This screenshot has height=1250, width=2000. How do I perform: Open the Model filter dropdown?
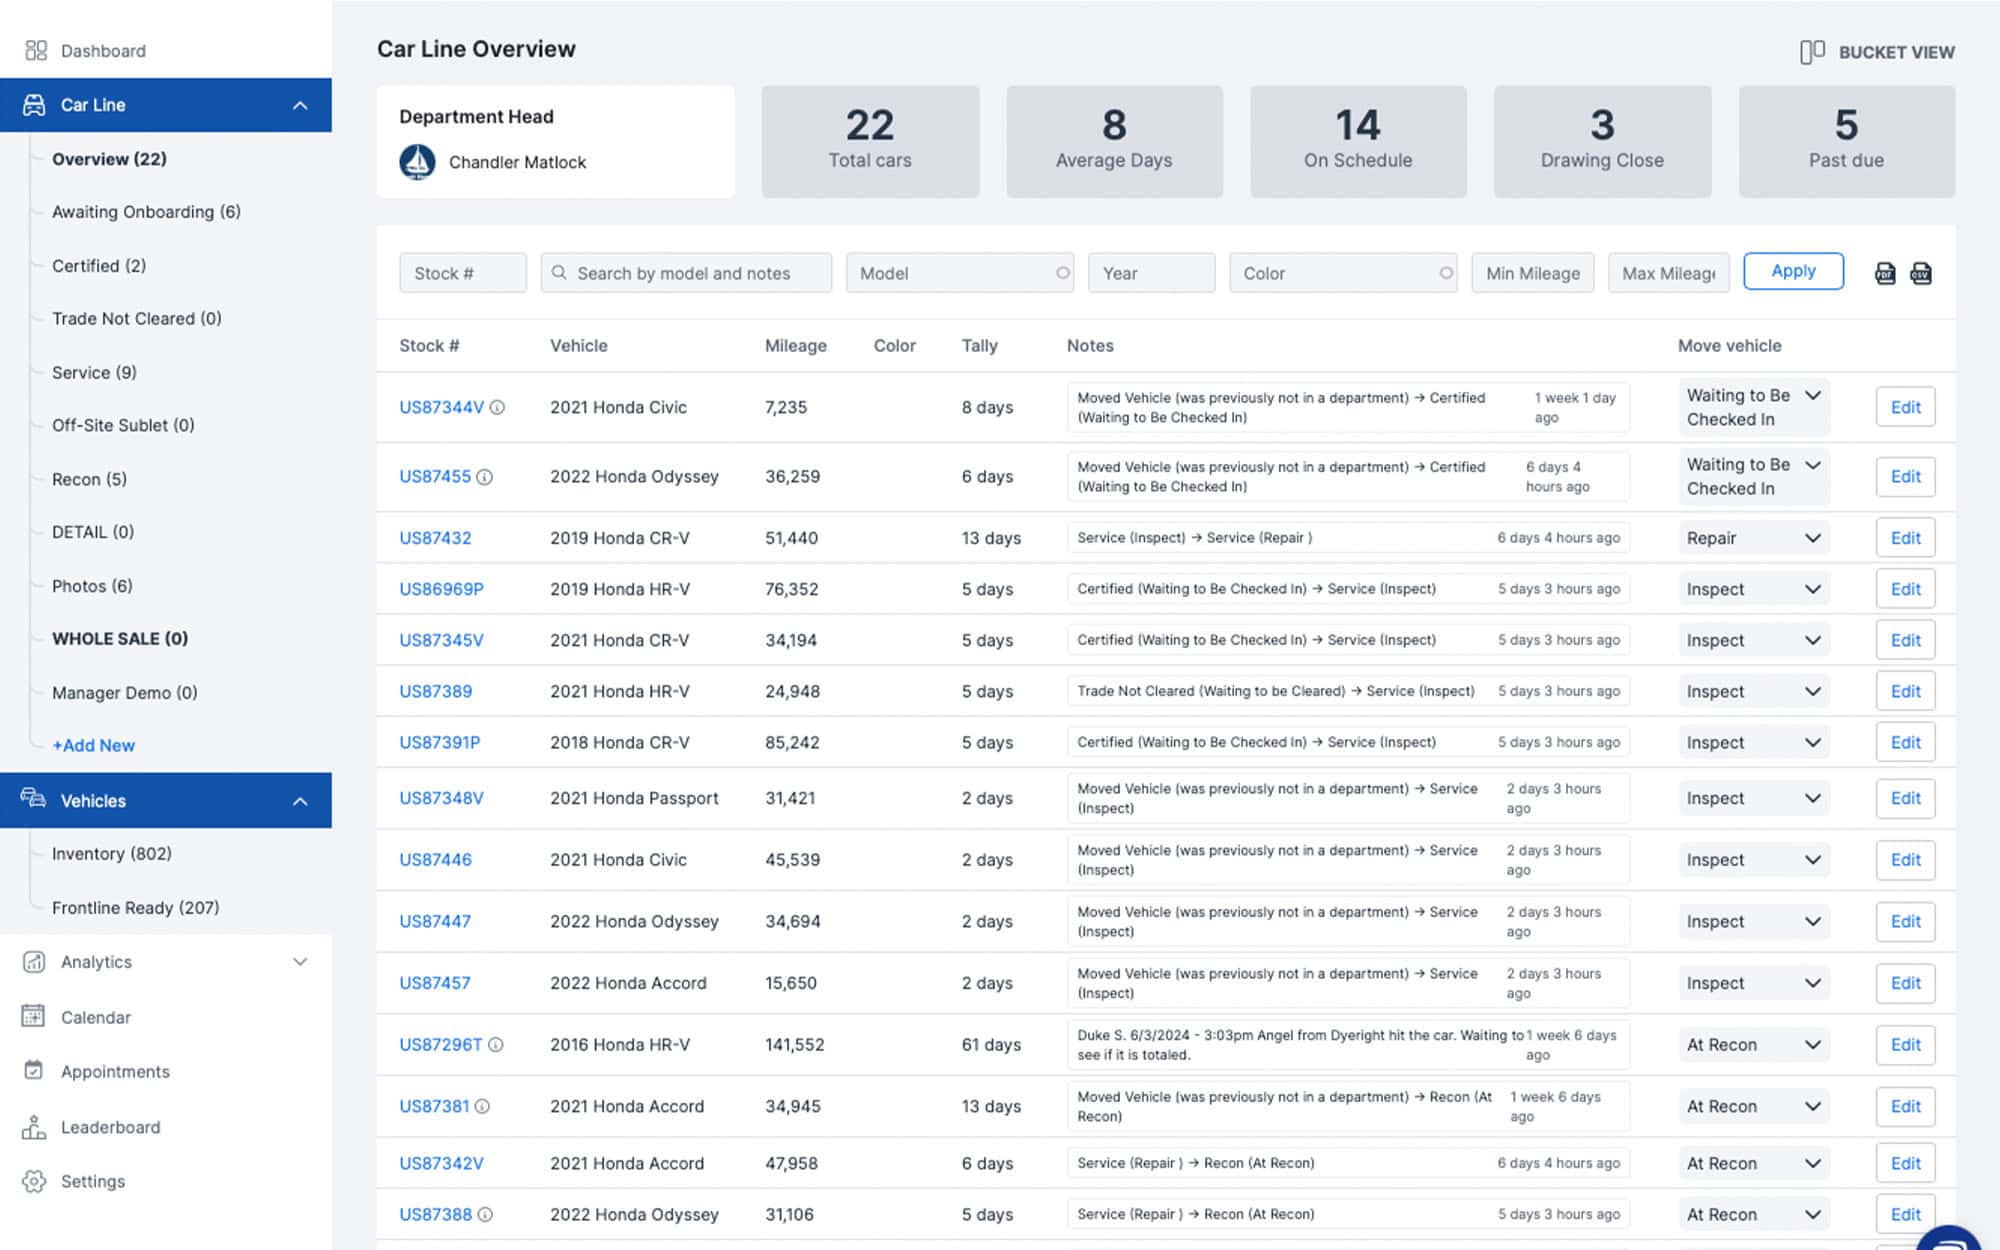[x=960, y=273]
